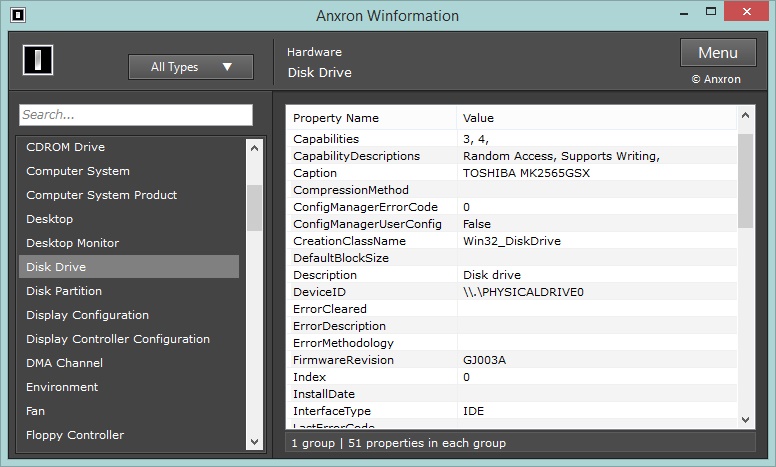Image resolution: width=776 pixels, height=467 pixels.
Task: Click the © Anxron link
Action: coord(716,79)
